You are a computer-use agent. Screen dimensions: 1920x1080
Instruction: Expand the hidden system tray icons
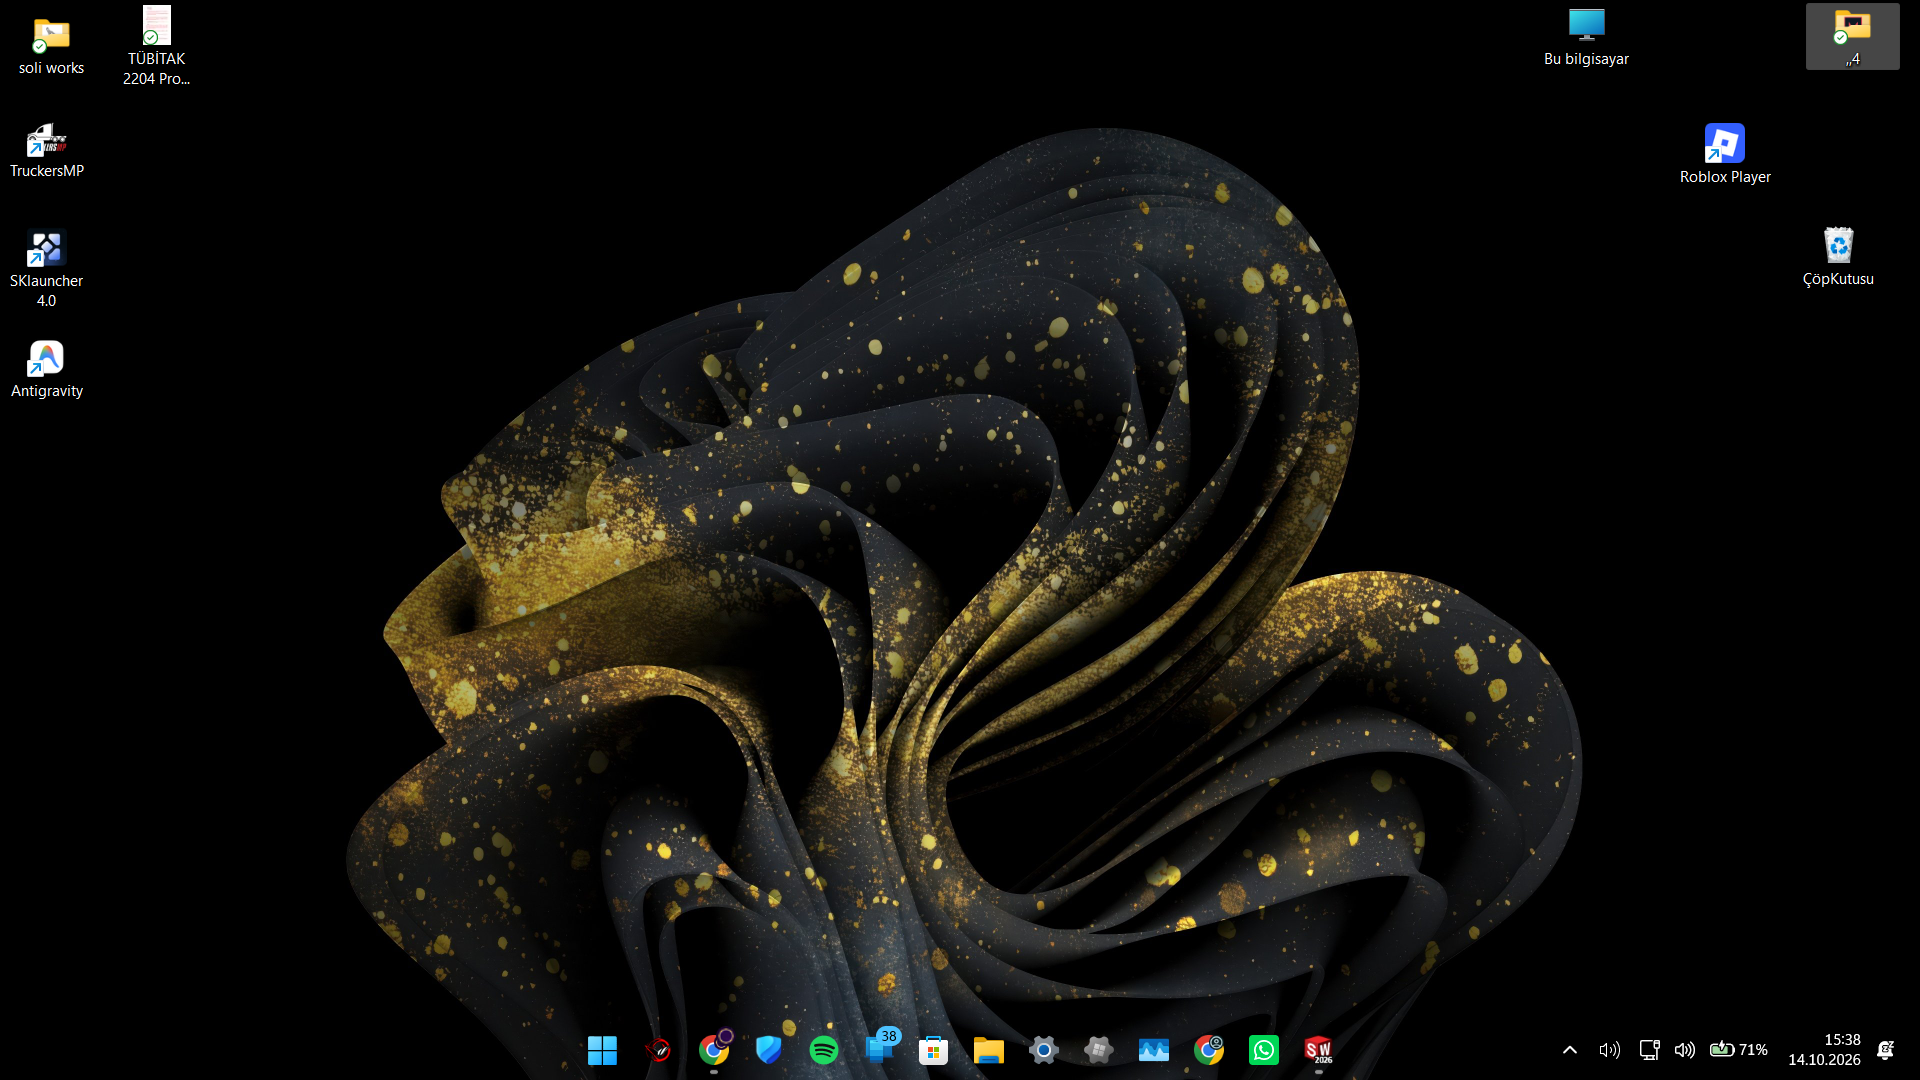pos(1570,1050)
